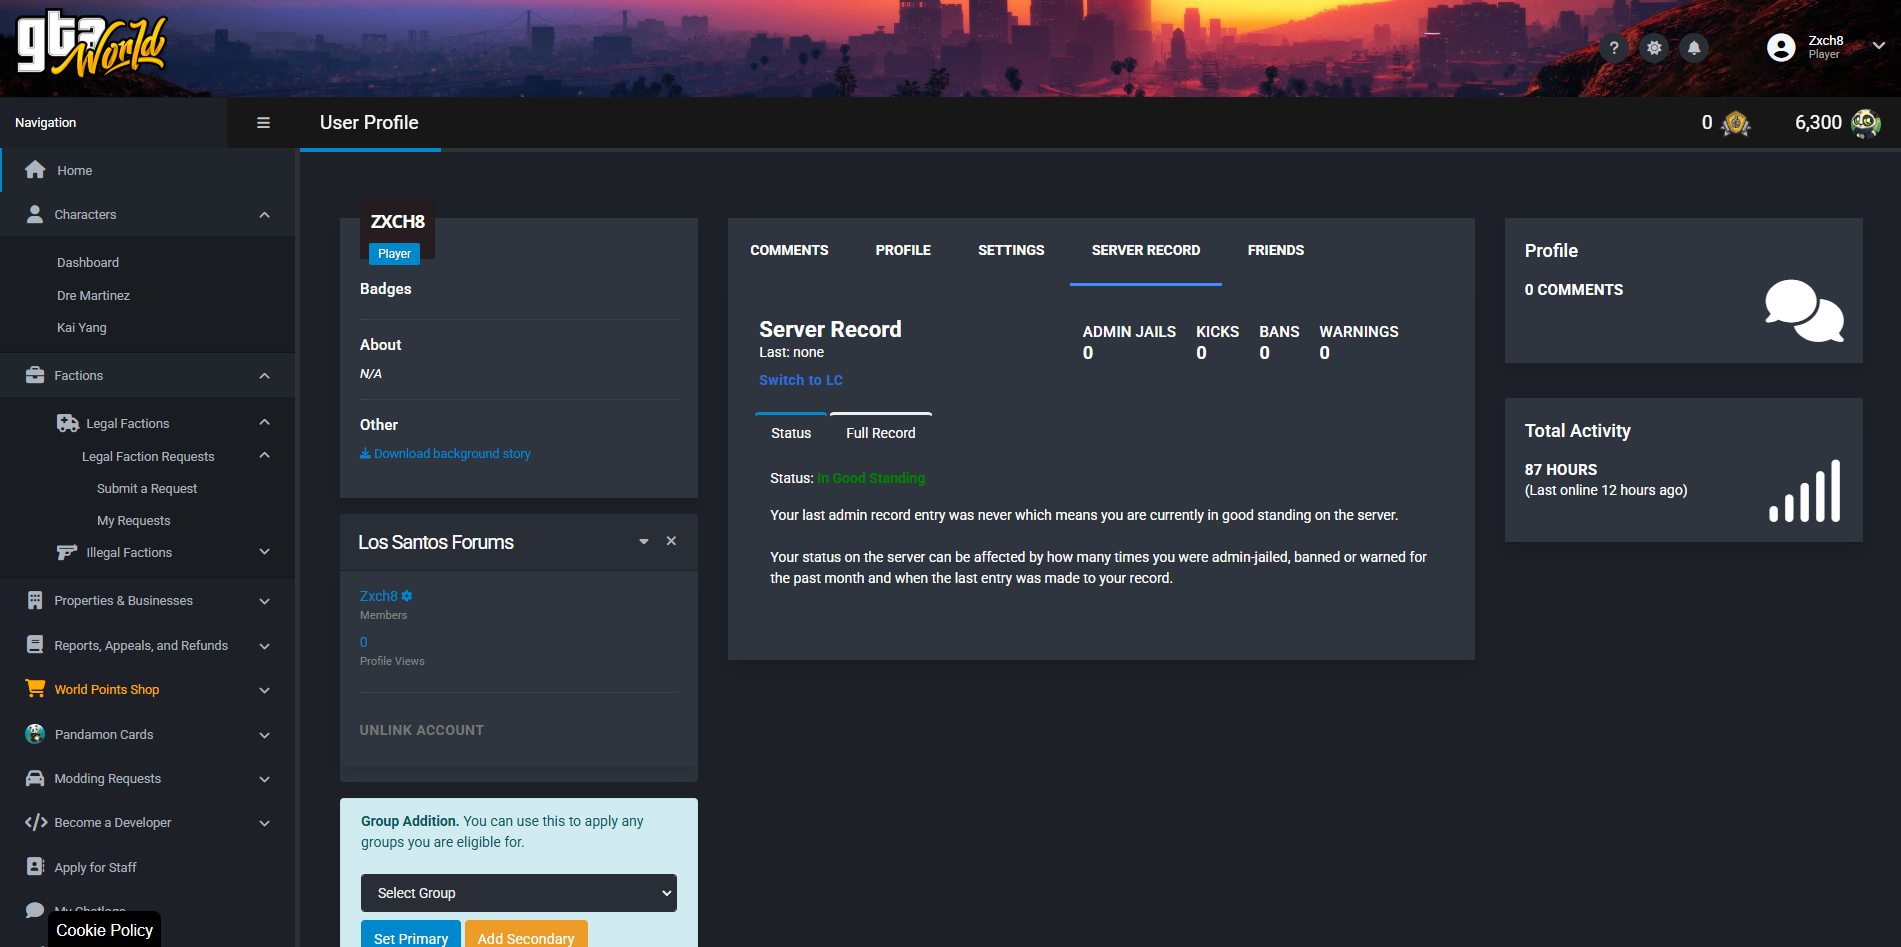Expand the Illegal Factions chevron

click(264, 552)
